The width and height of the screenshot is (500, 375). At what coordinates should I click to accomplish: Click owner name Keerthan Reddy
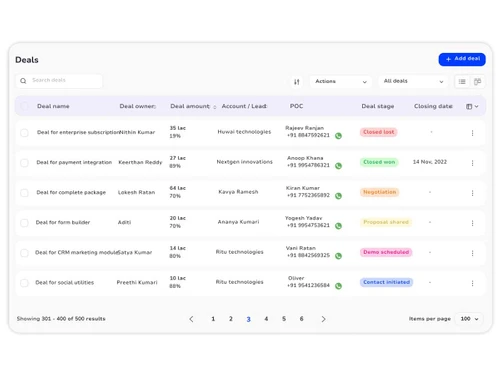point(140,162)
